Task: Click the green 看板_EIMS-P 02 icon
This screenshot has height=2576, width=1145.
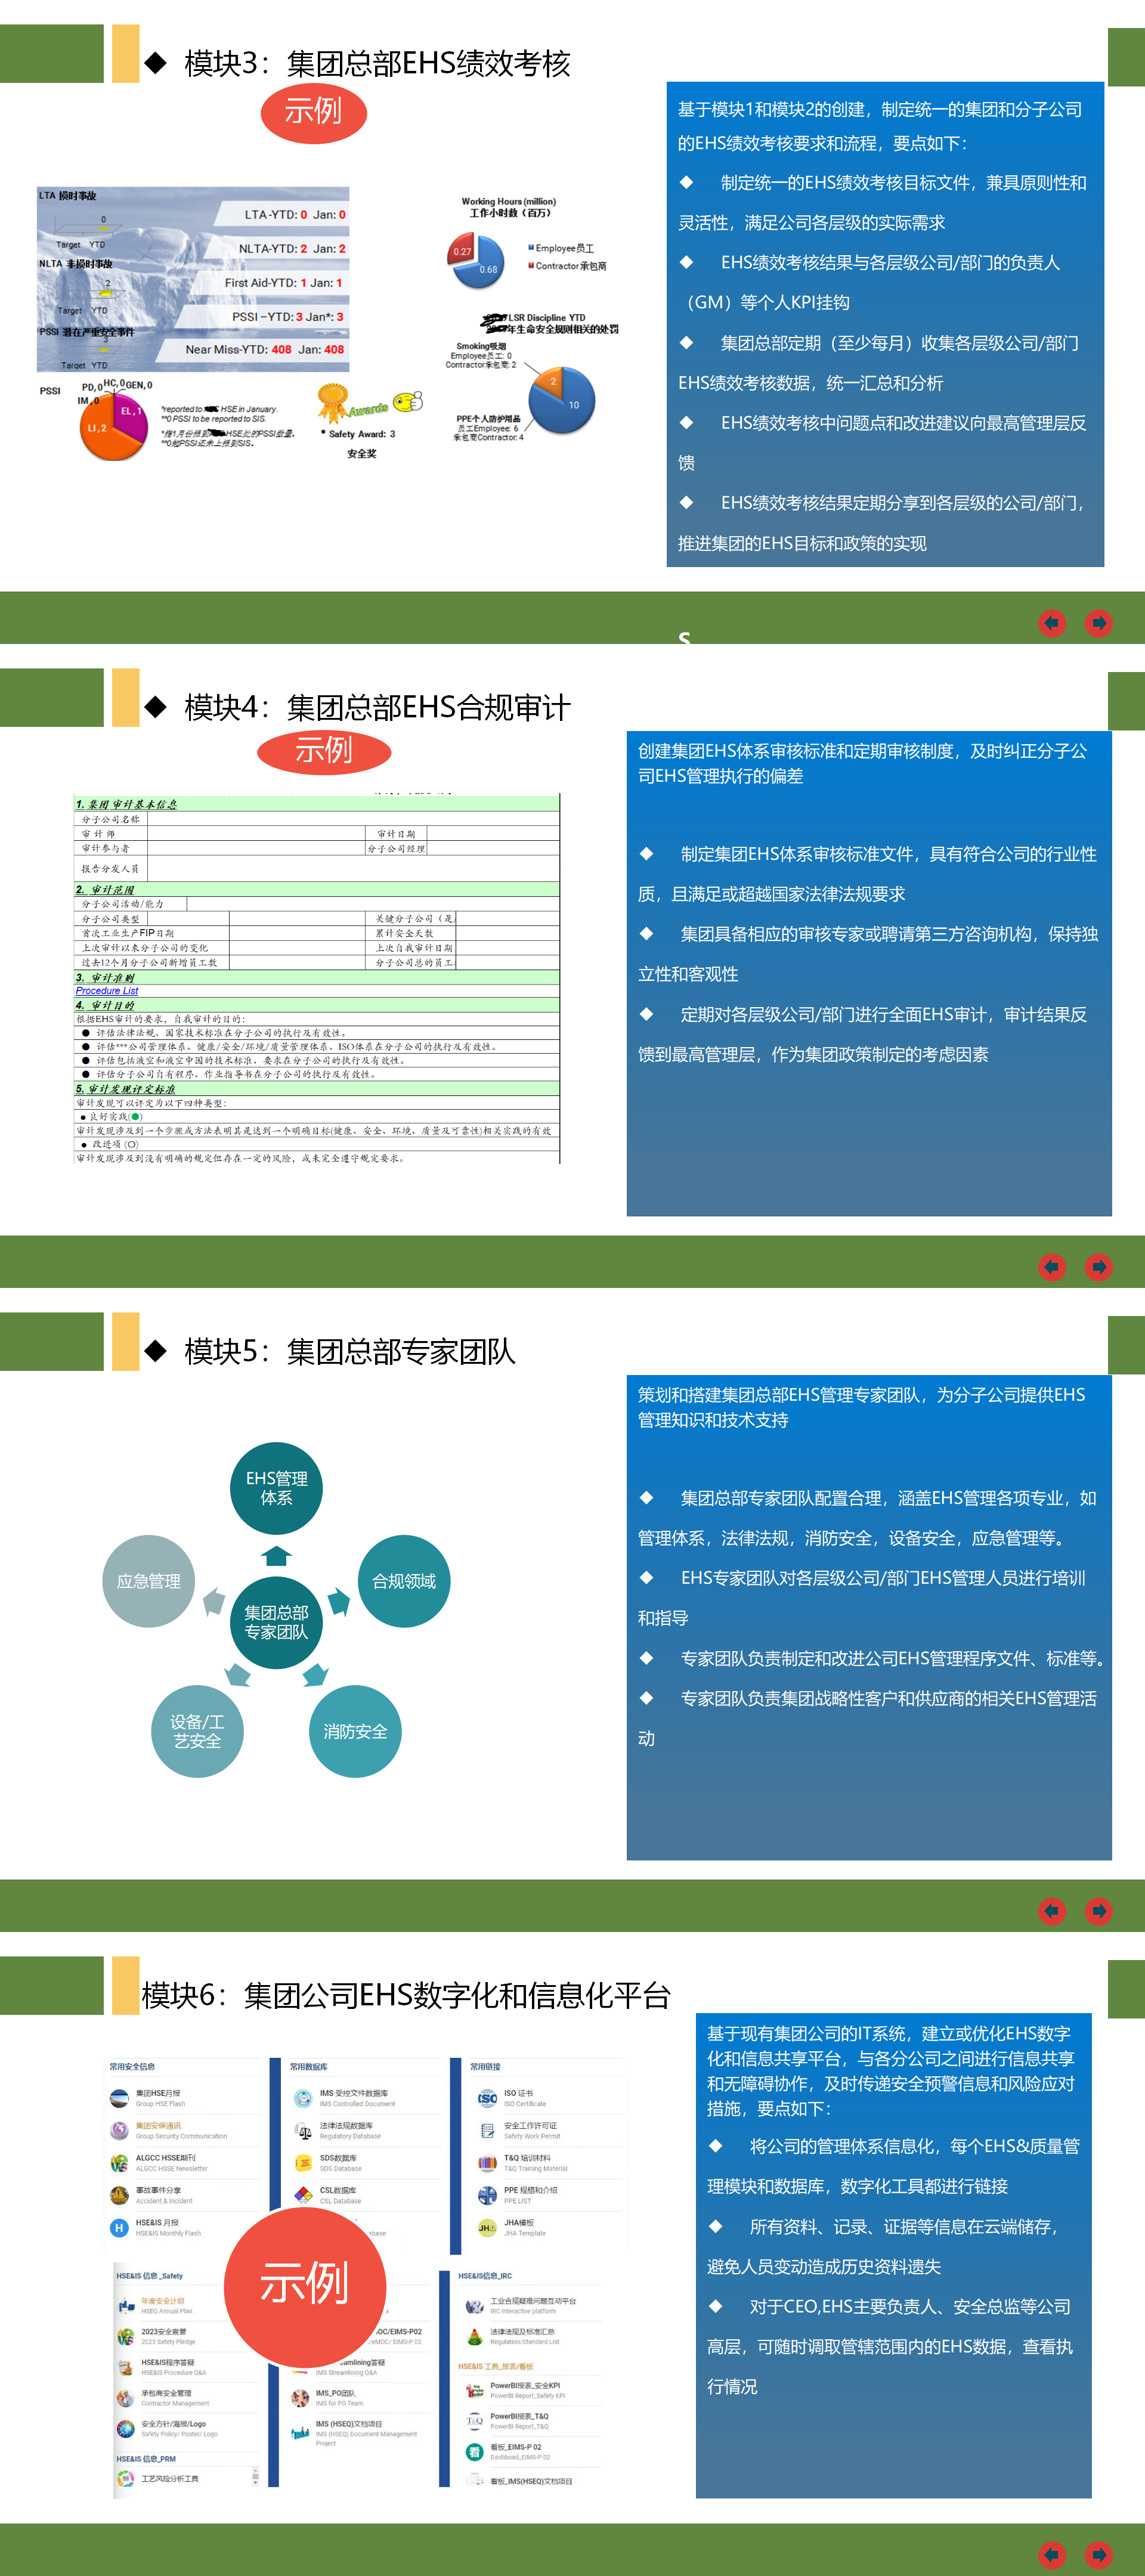Action: point(475,2452)
